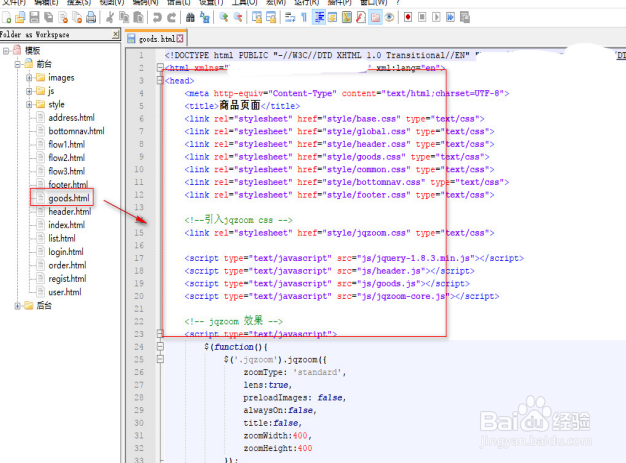Close the goods.html tab with X

[x=180, y=39]
